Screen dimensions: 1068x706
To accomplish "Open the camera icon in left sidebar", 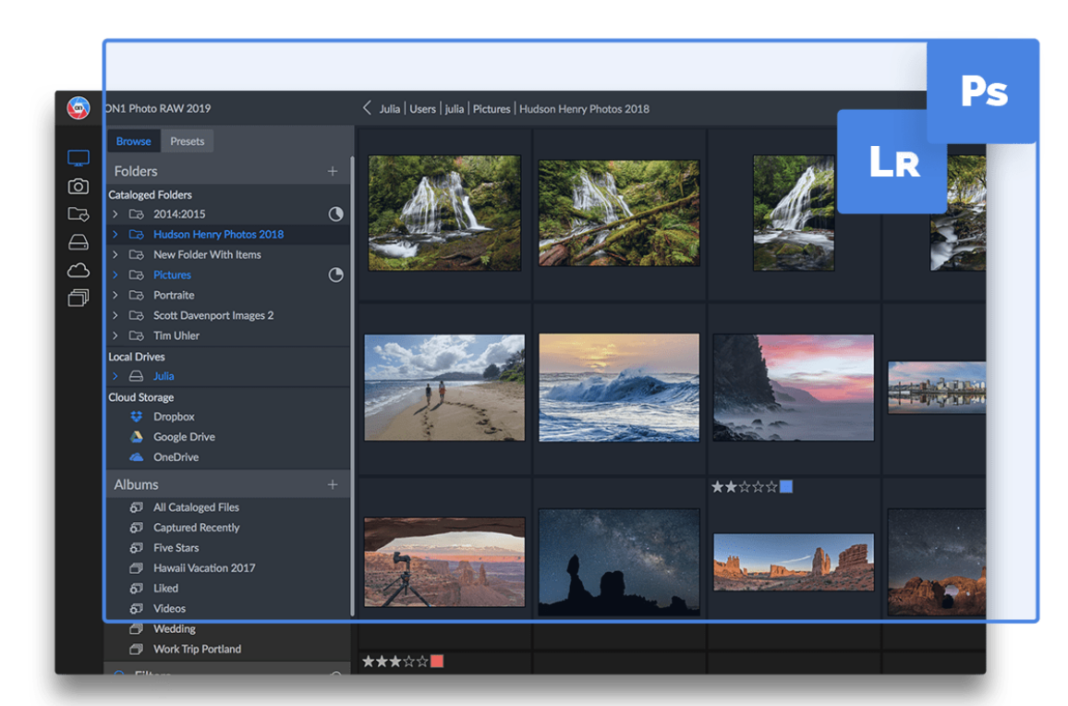I will [x=78, y=186].
